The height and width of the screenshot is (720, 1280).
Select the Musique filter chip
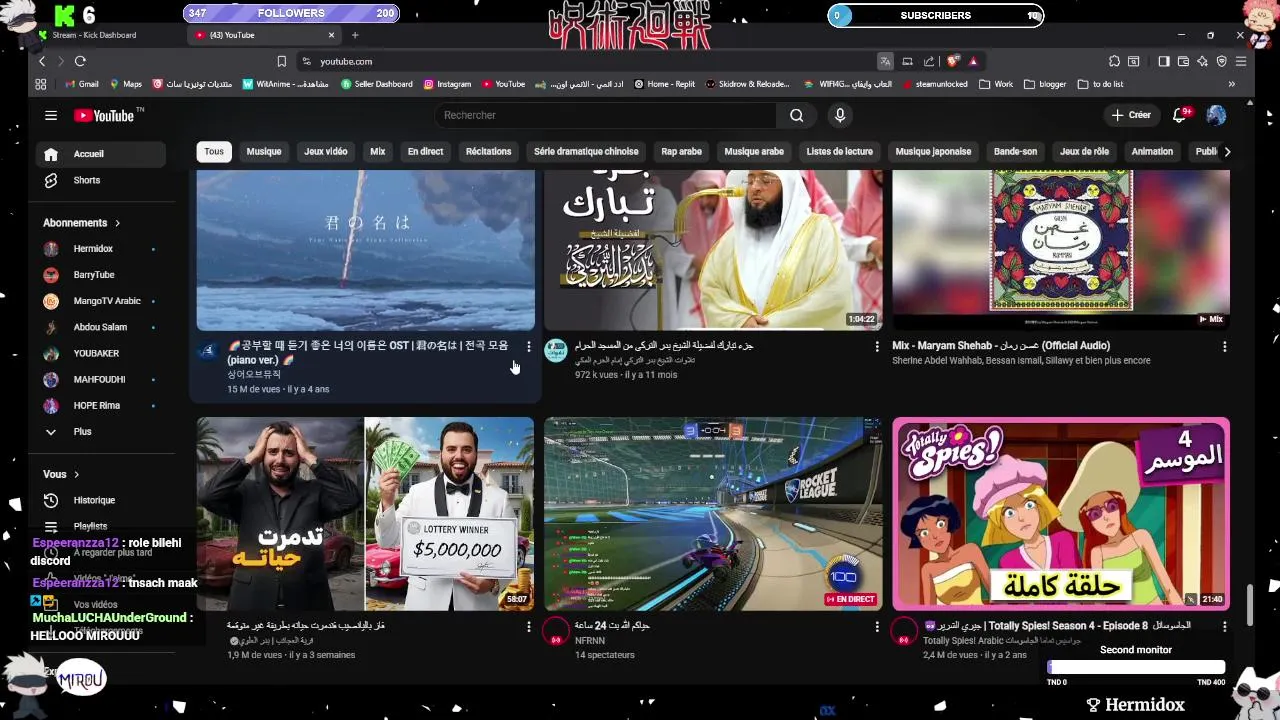tap(264, 152)
